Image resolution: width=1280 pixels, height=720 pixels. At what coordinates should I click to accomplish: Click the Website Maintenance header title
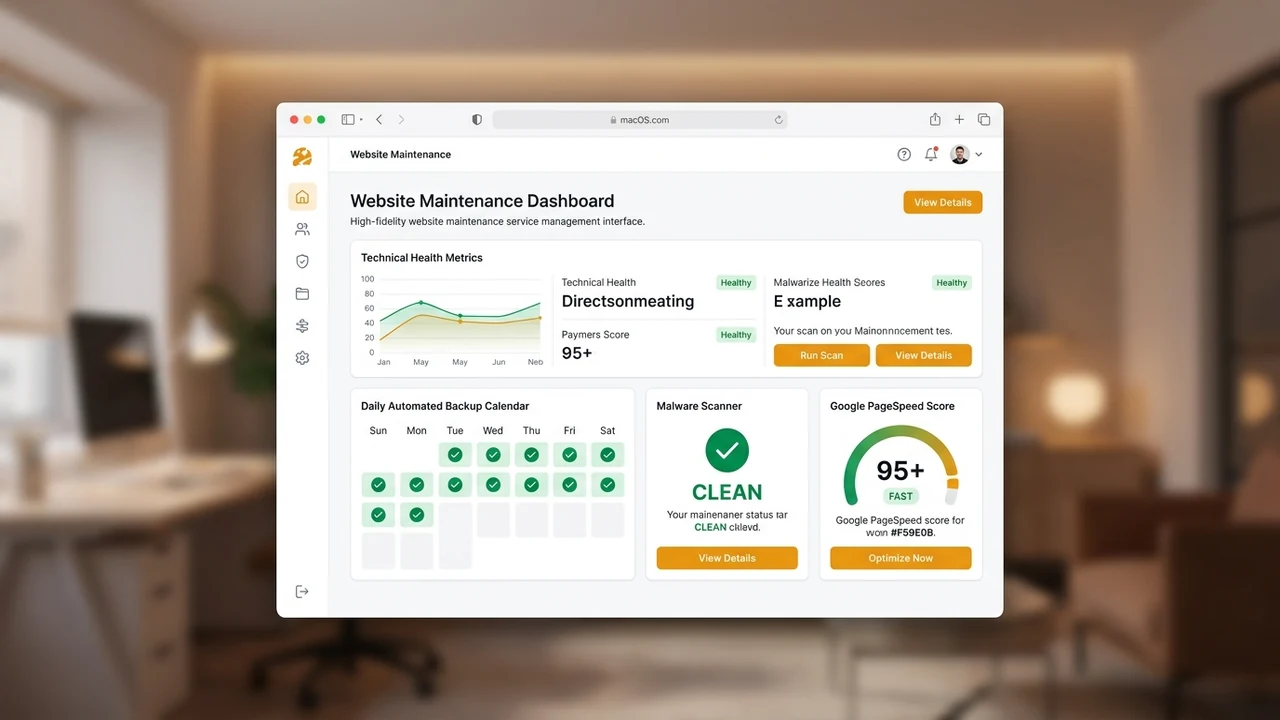pyautogui.click(x=400, y=155)
